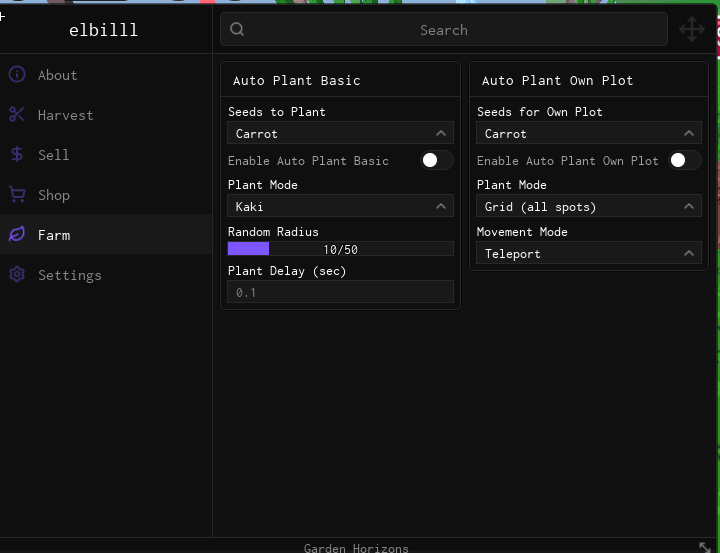Go to the Sell tab
720x553 pixels.
pos(106,154)
